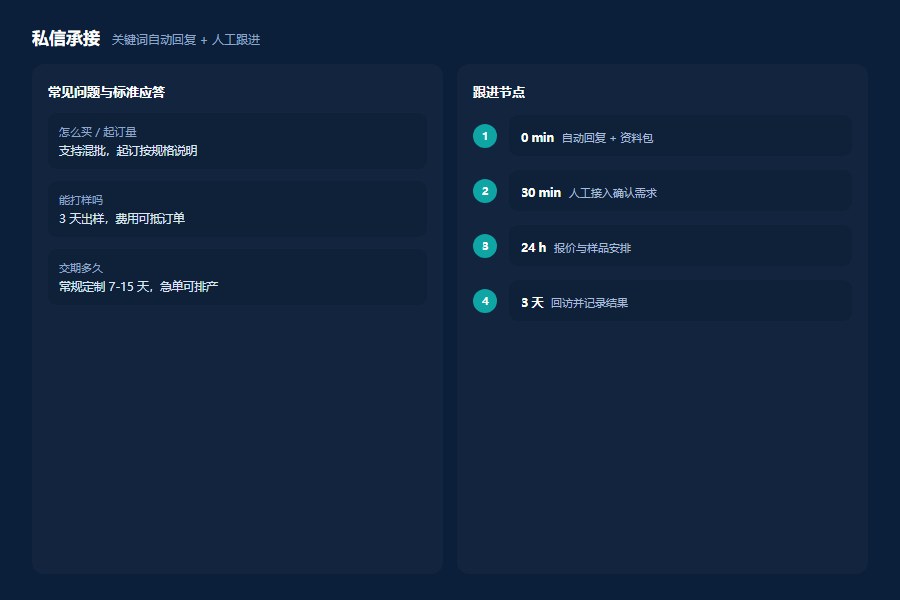Click the question 能打样吗
This screenshot has width=900, height=600.
[x=81, y=200]
